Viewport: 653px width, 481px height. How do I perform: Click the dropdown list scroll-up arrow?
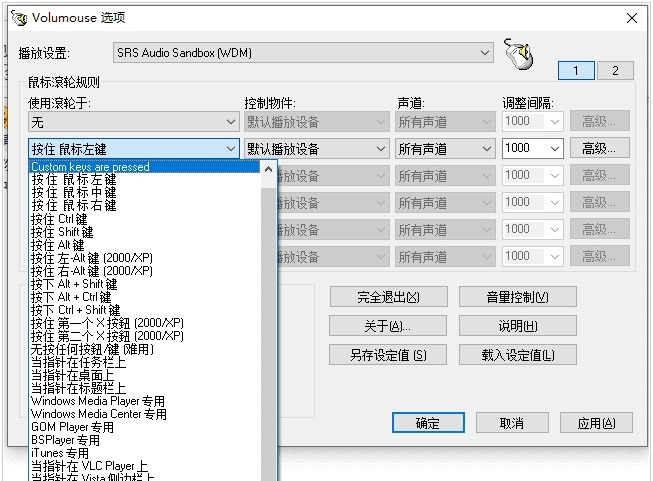[x=269, y=169]
